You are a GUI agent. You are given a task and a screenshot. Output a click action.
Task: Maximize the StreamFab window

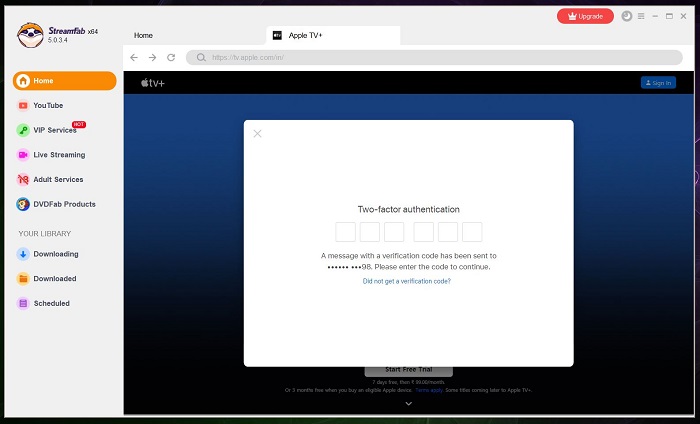669,16
